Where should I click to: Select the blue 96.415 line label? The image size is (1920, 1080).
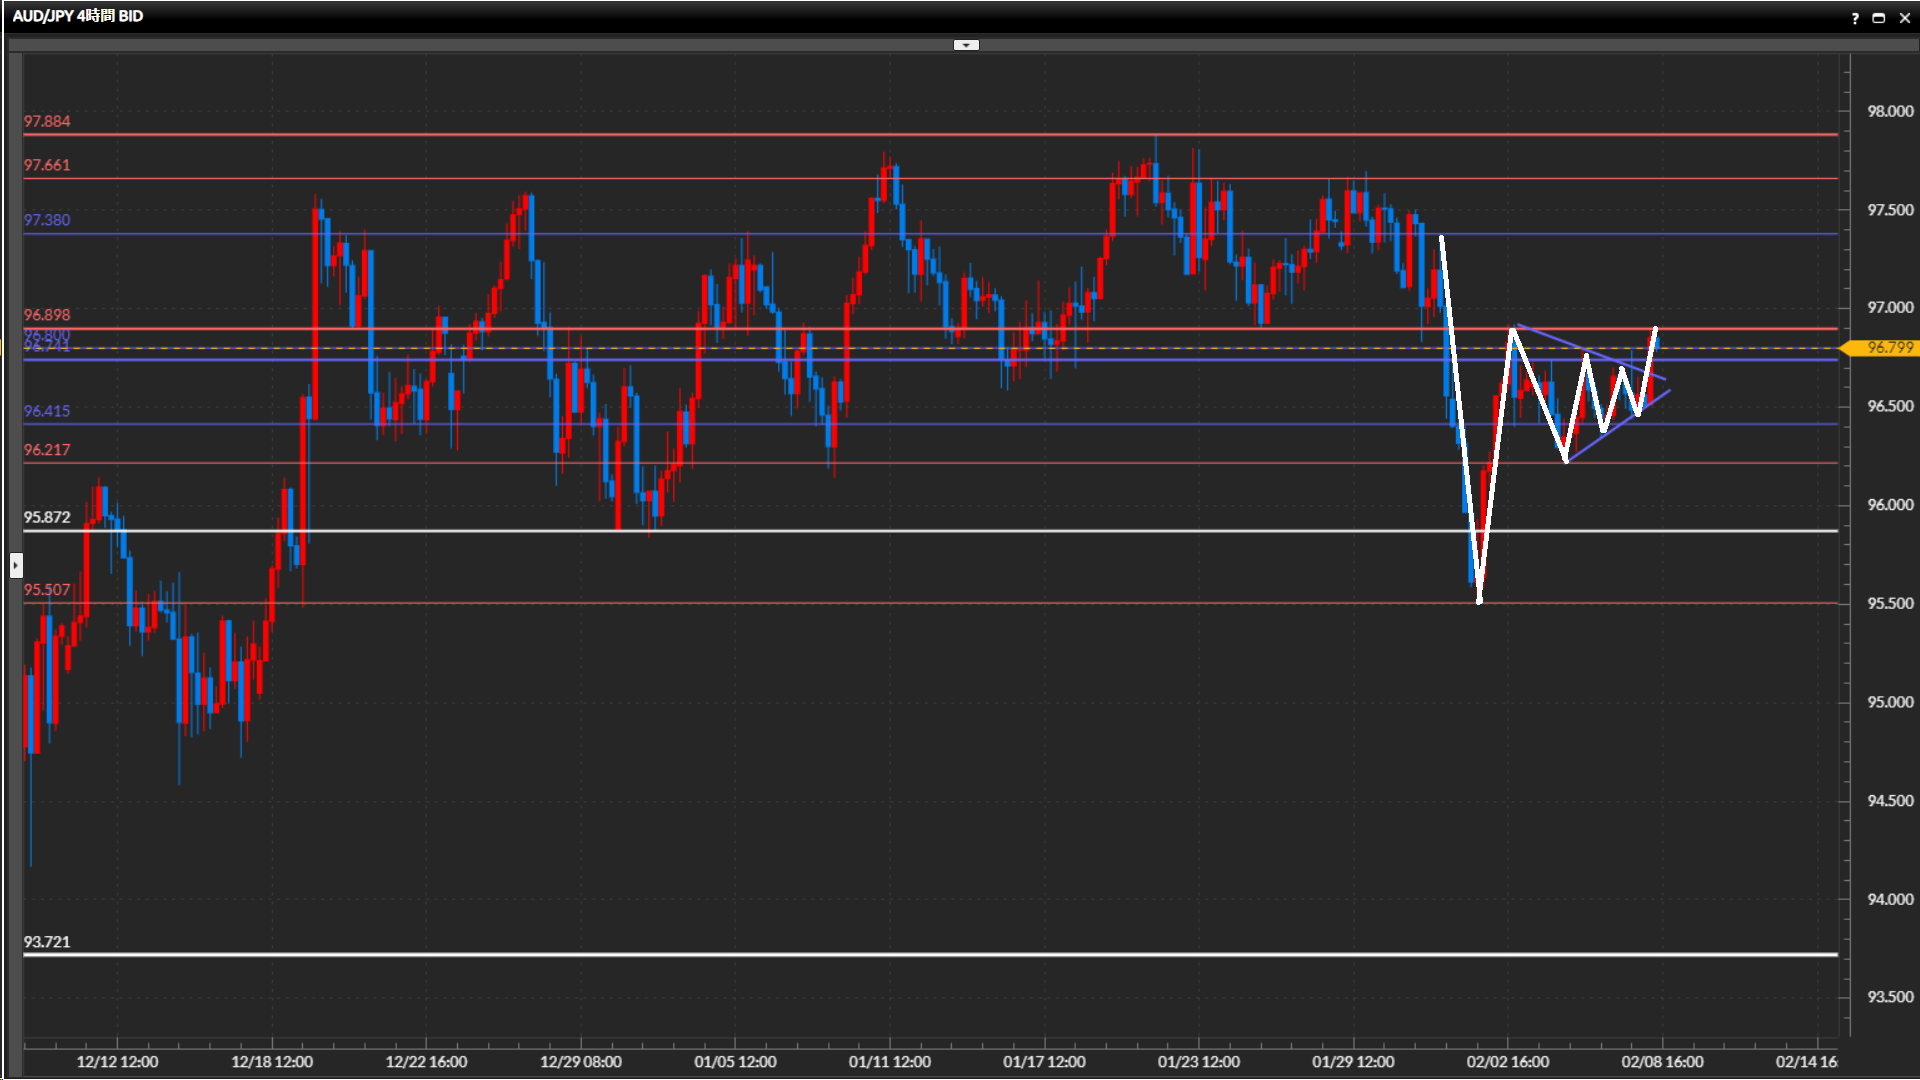[47, 411]
